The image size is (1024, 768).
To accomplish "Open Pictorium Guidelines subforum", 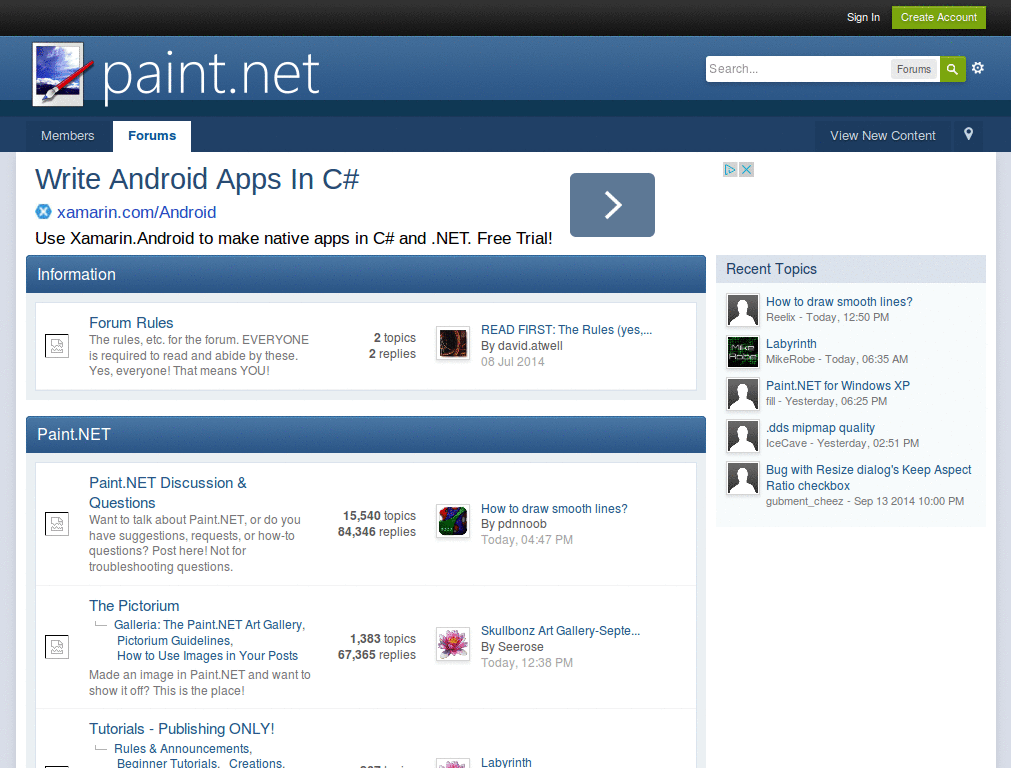I will (174, 641).
